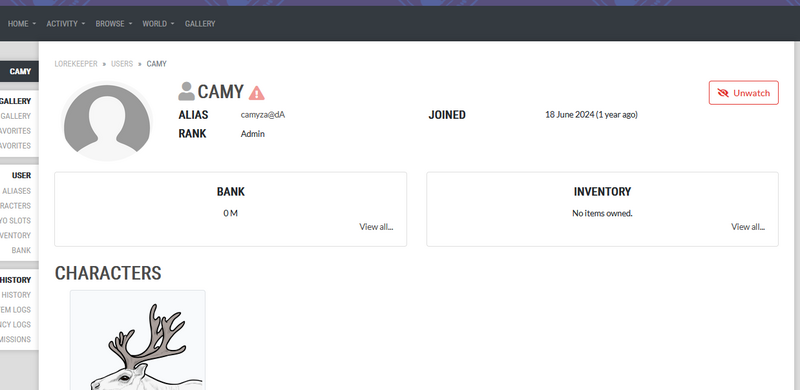Open MYO SLOTS in the sidebar
This screenshot has width=800, height=390.
click(x=15, y=221)
